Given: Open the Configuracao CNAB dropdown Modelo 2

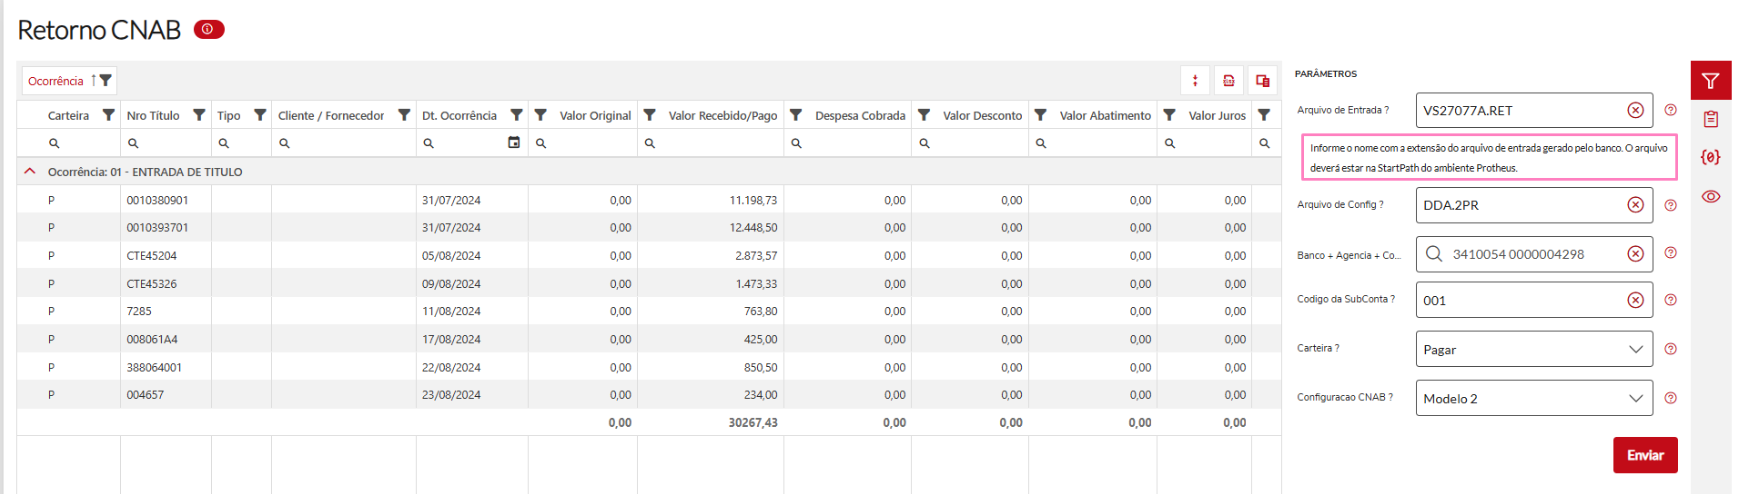Looking at the screenshot, I should pos(1534,398).
